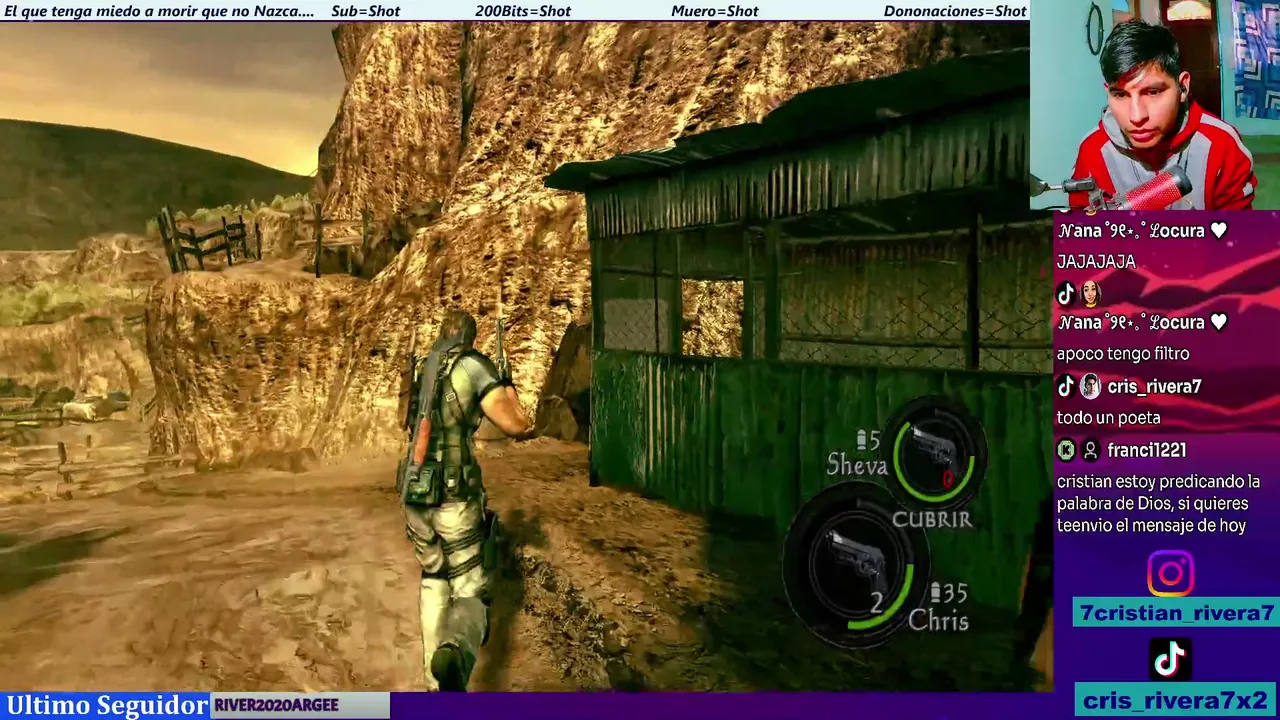1280x720 pixels.
Task: Click avatar icon above 'apoco tengo filtro'
Action: (x=1090, y=293)
